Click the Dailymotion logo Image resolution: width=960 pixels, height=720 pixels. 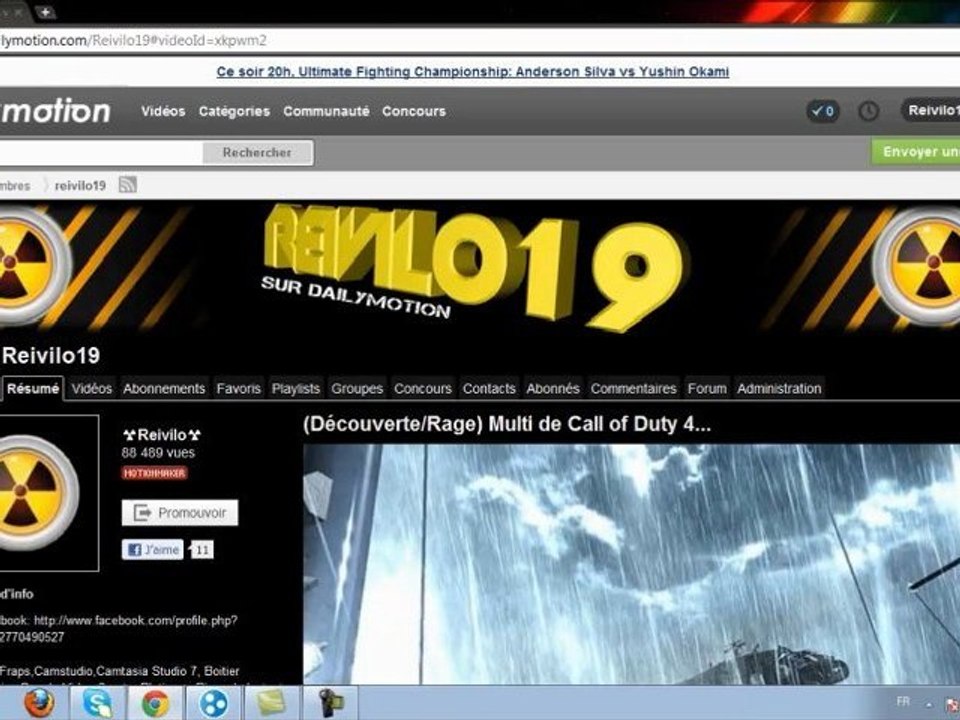tap(55, 111)
